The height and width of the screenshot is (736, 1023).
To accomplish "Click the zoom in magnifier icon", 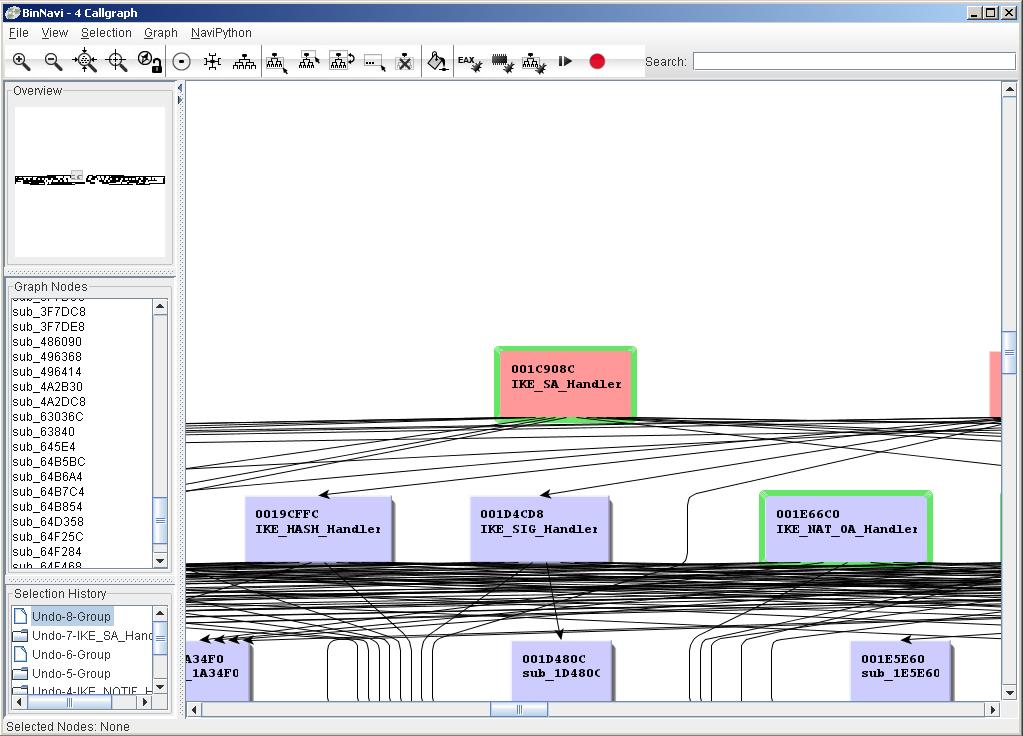I will pyautogui.click(x=22, y=62).
